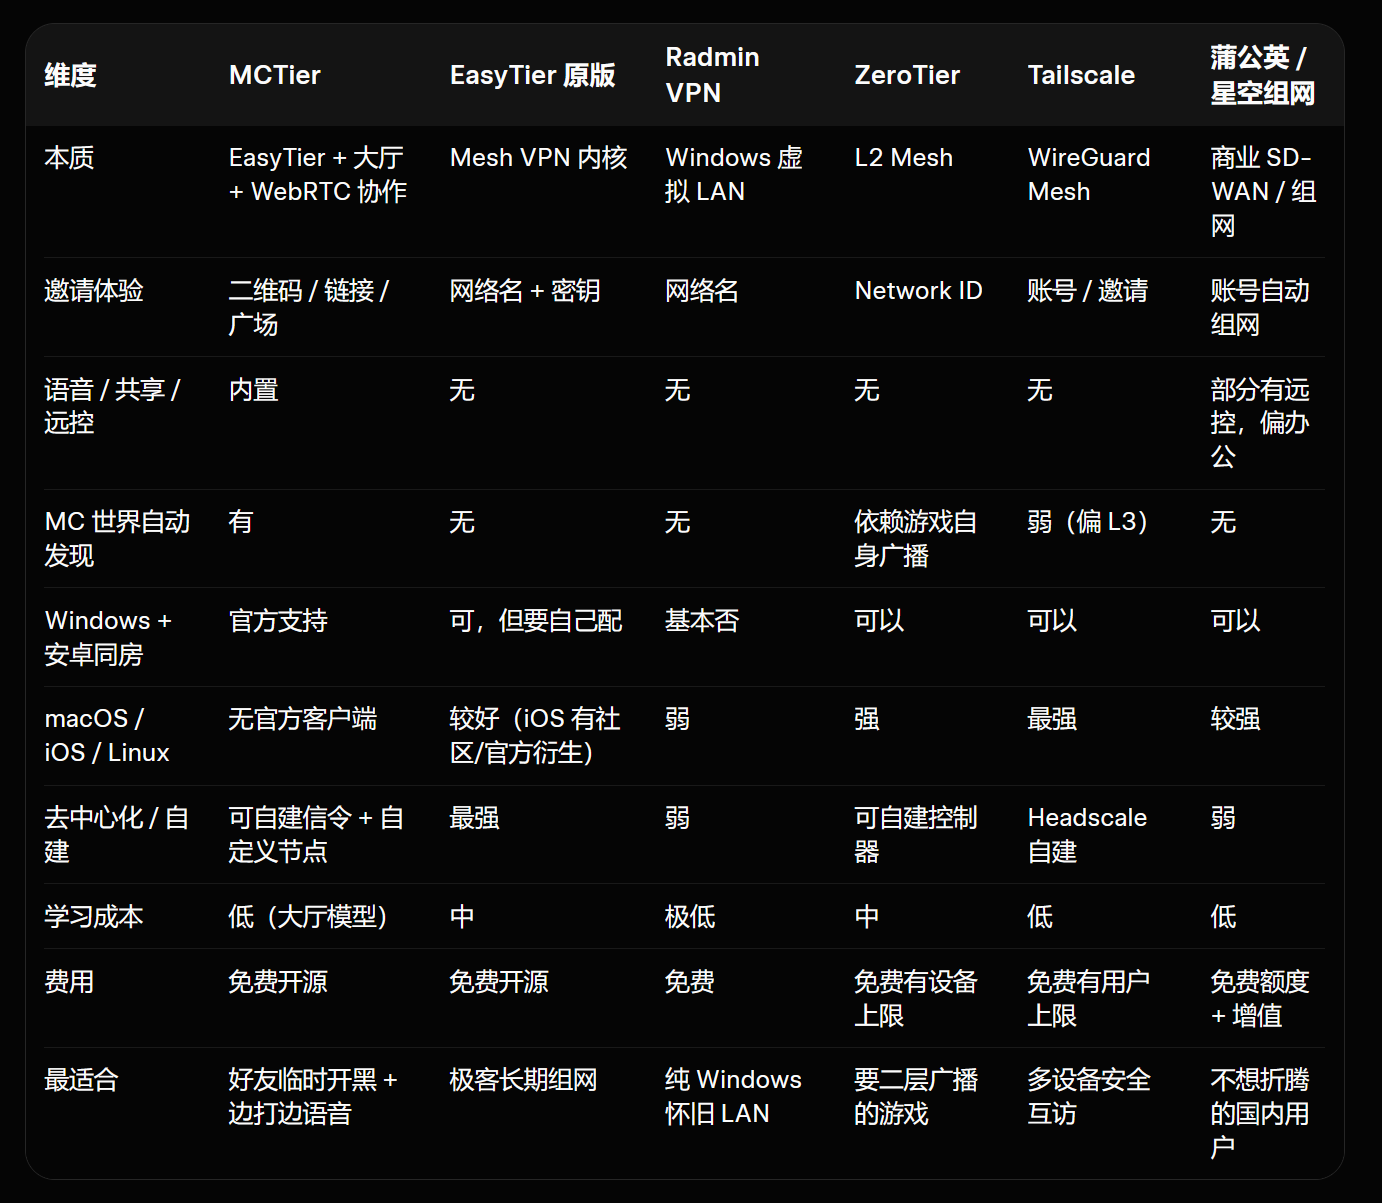Image resolution: width=1382 pixels, height=1203 pixels.
Task: Click the '免费额度 + 增值' cell
Action: click(1260, 999)
